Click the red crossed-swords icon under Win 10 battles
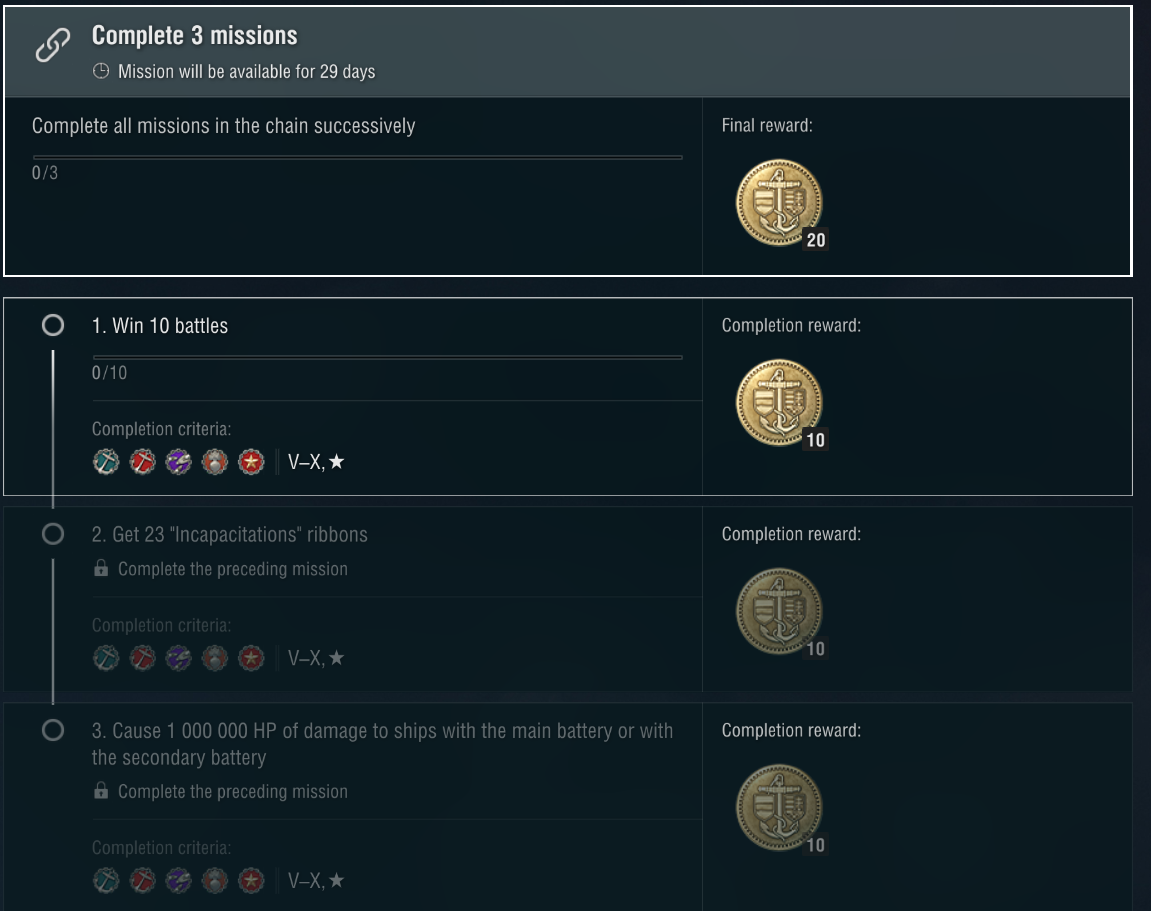 [x=142, y=462]
